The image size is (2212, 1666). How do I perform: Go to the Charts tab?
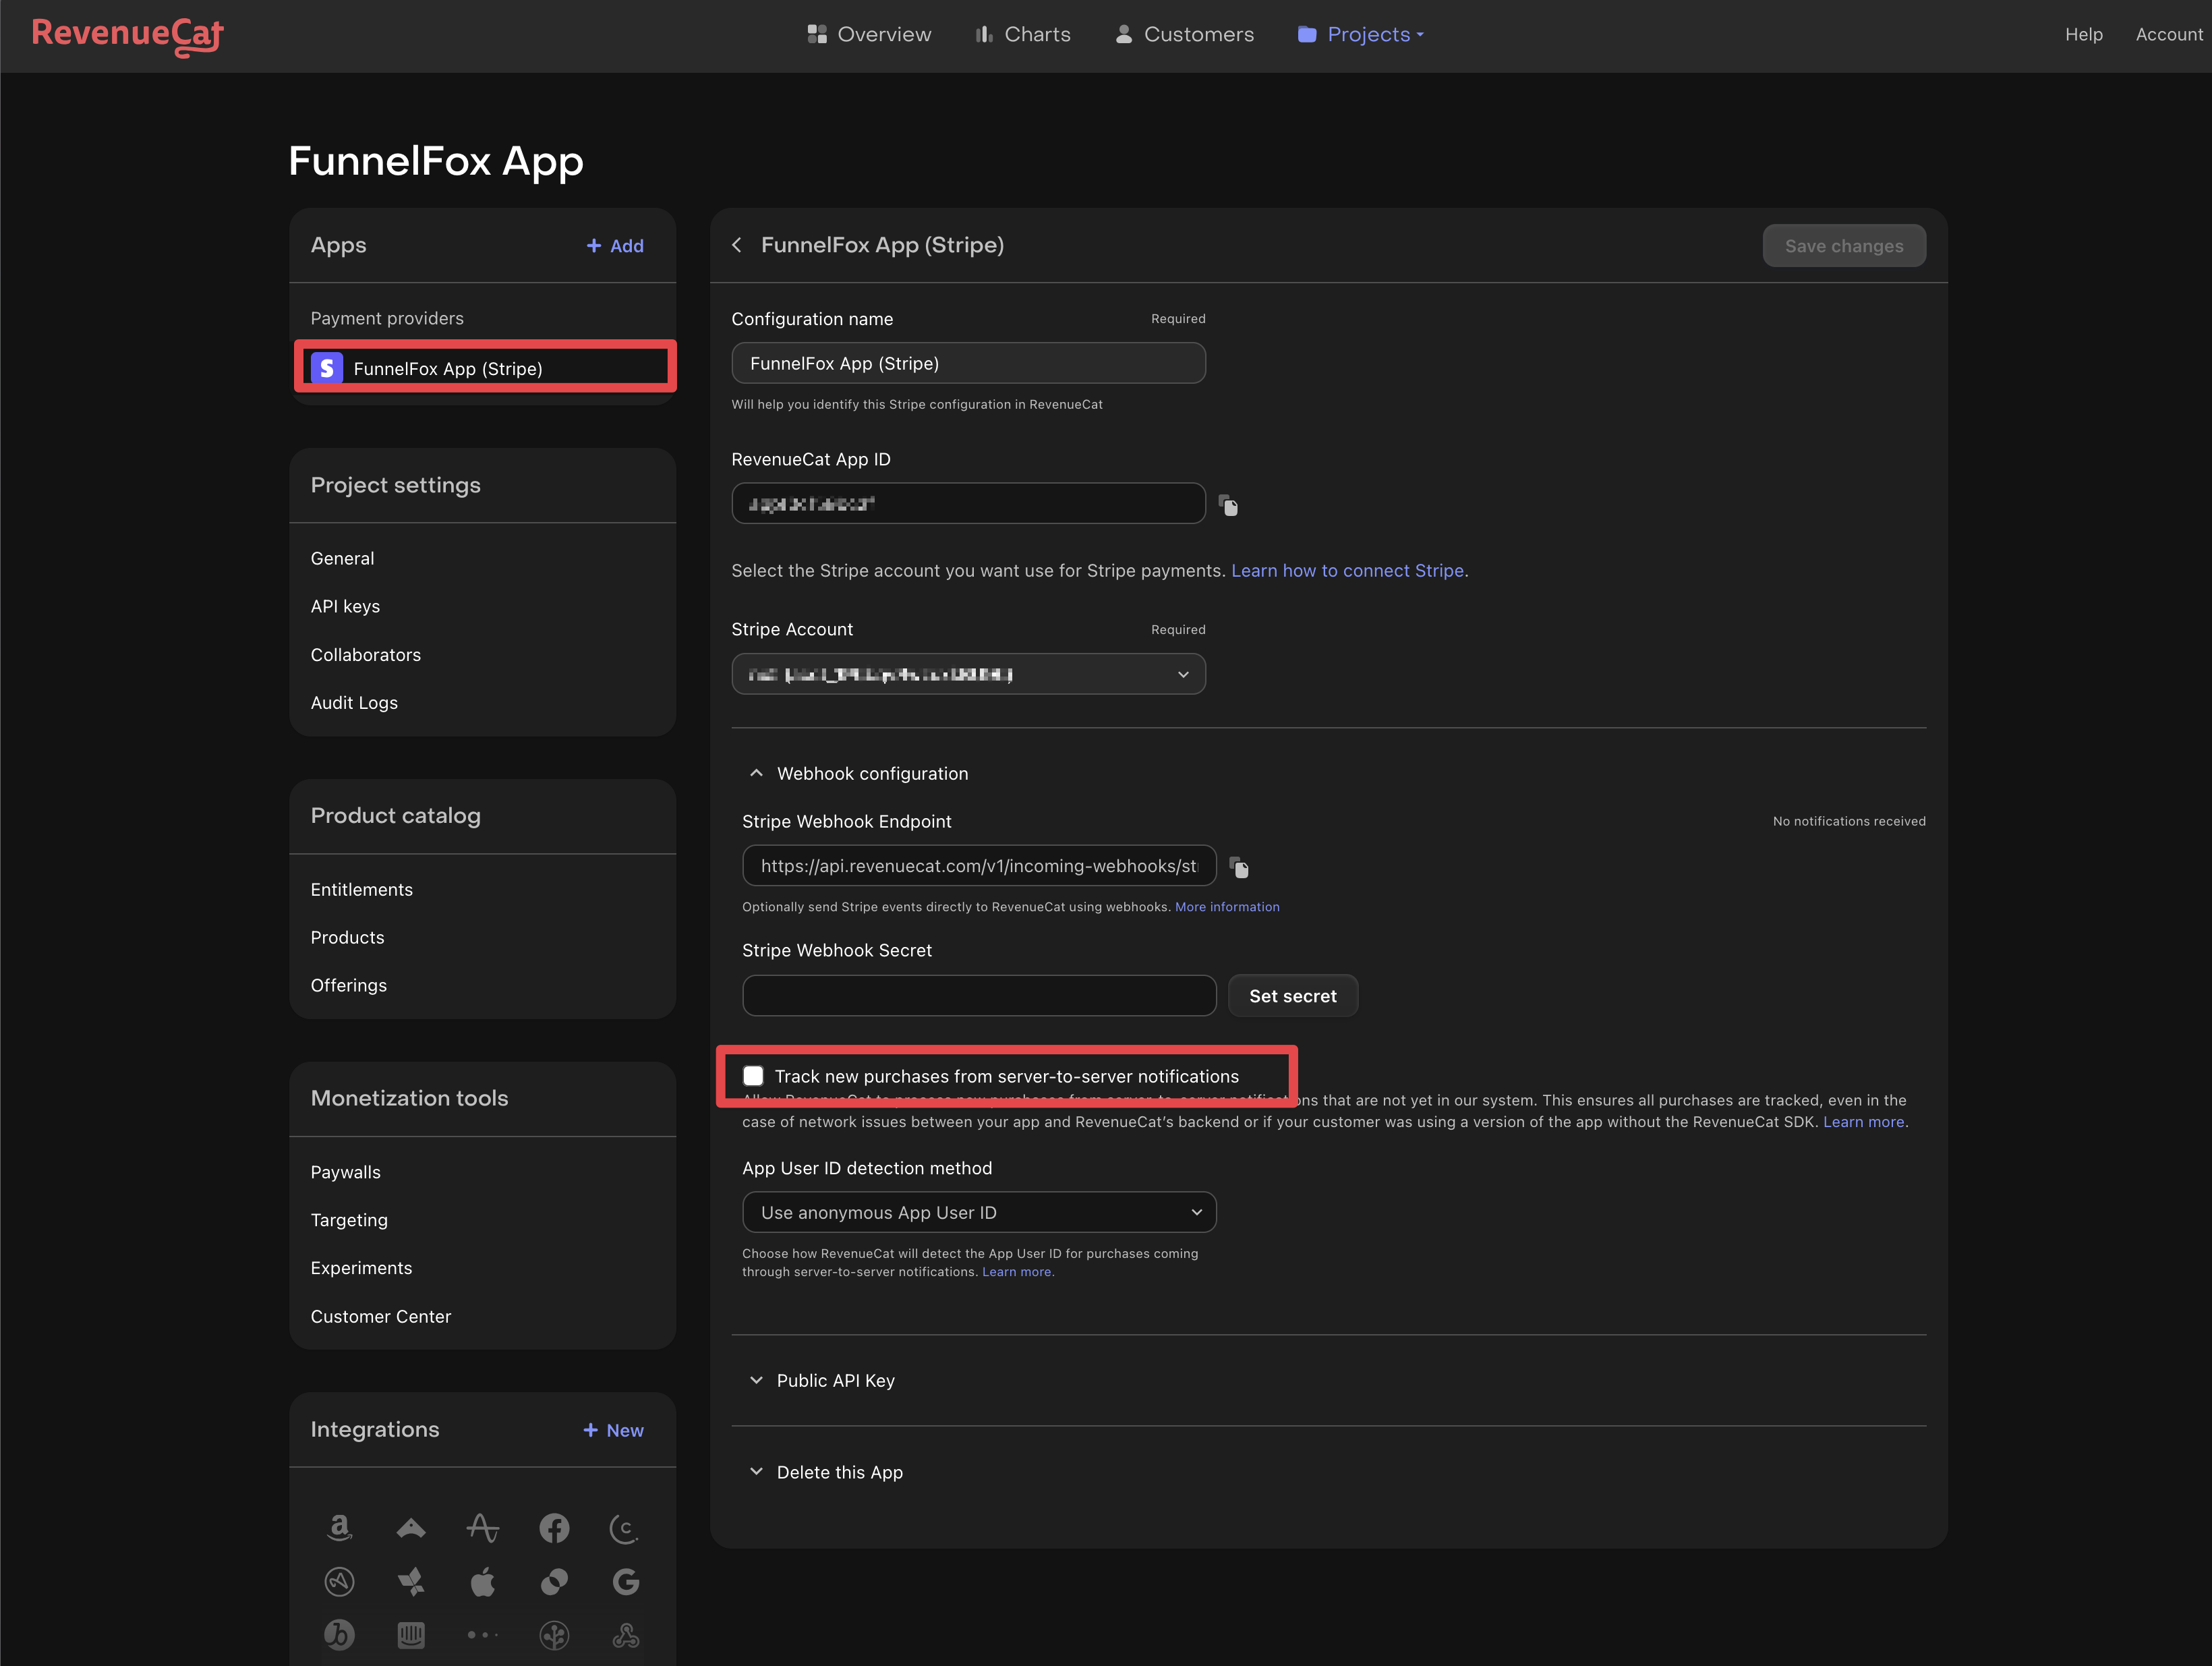(1023, 34)
